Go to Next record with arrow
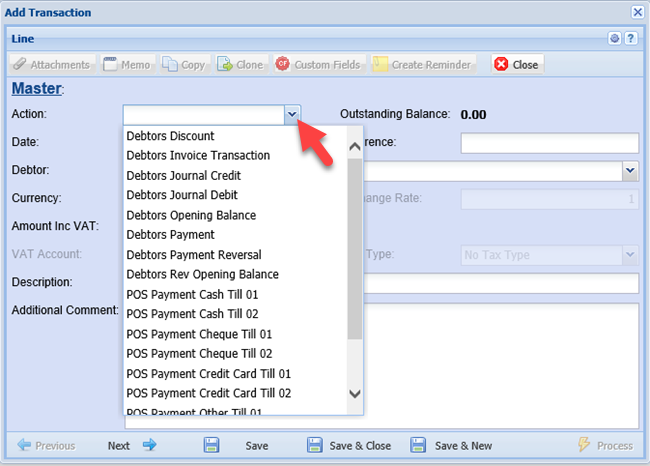Viewport: 650px width, 466px height. click(132, 446)
